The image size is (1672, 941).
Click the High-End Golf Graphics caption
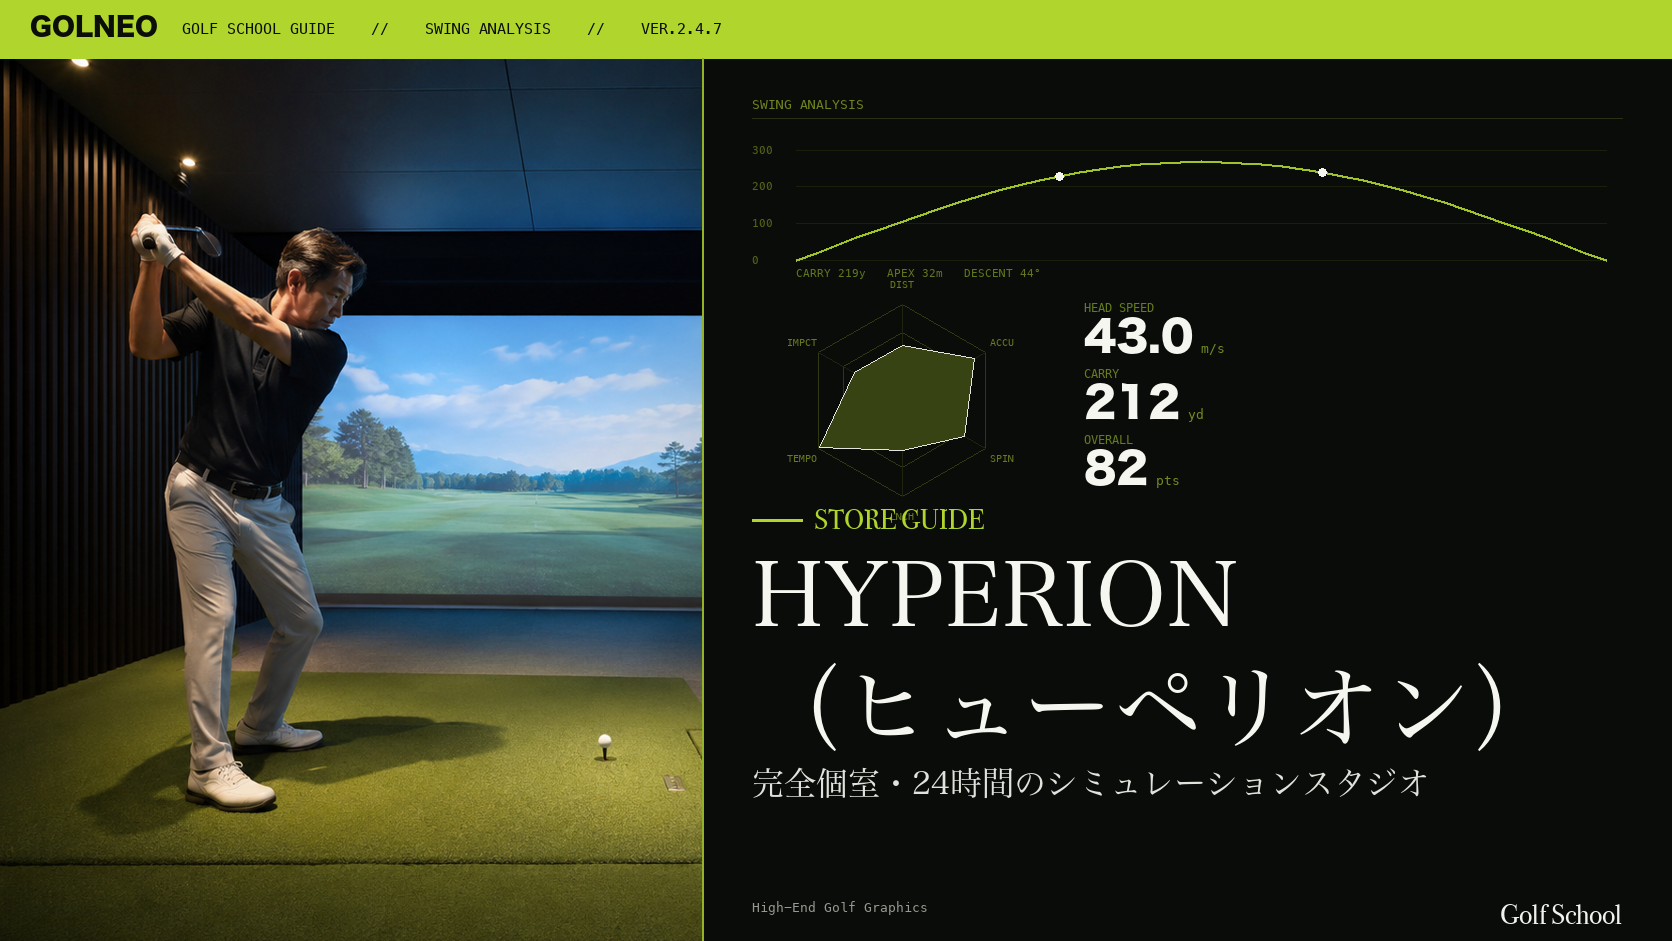[x=840, y=908]
